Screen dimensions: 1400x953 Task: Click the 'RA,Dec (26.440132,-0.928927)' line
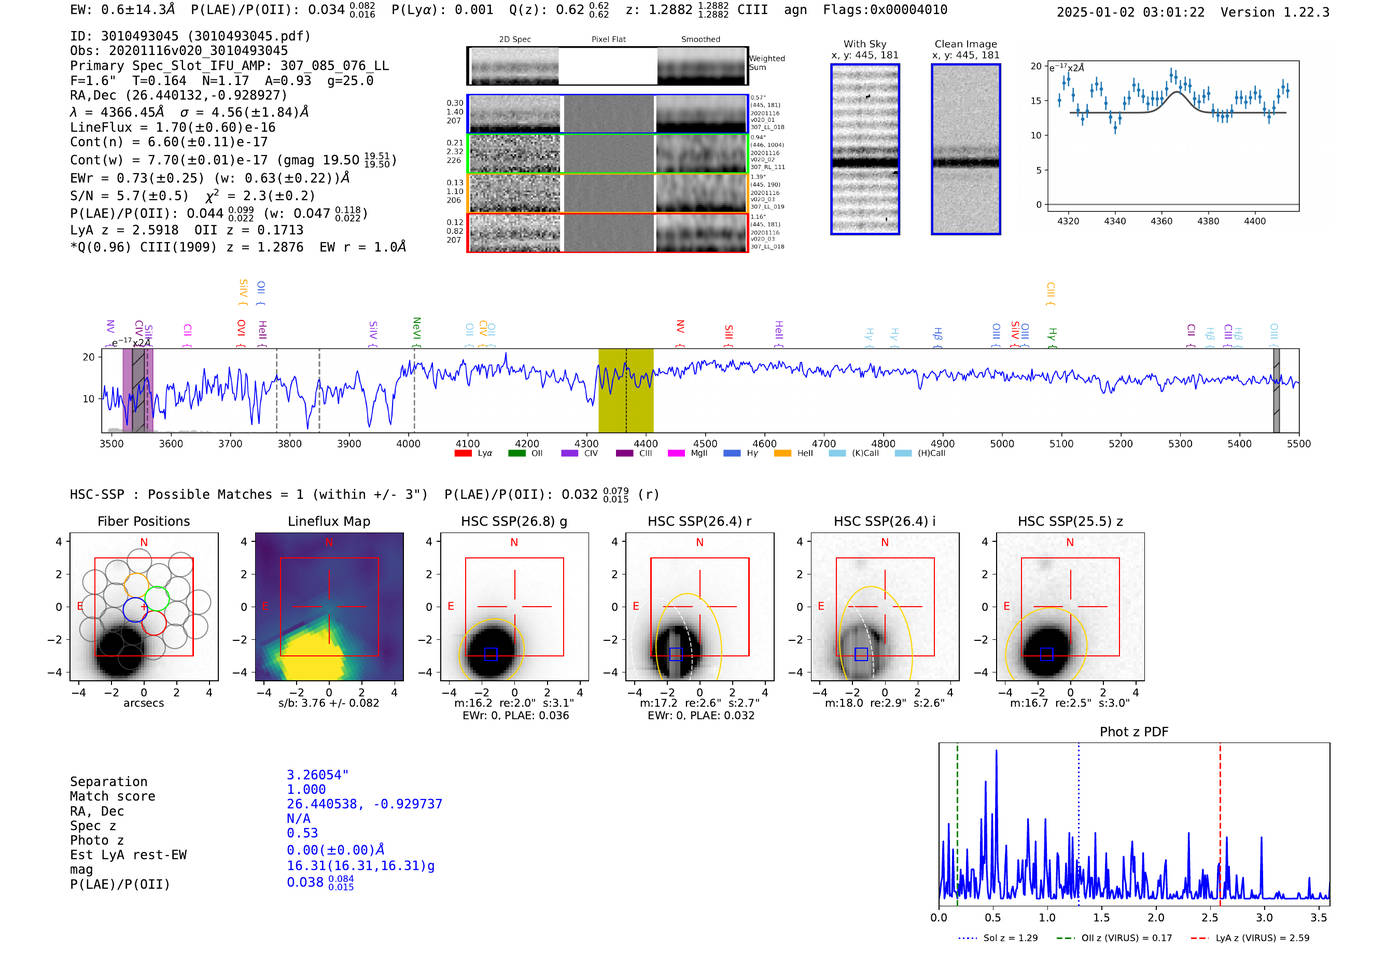coord(178,95)
